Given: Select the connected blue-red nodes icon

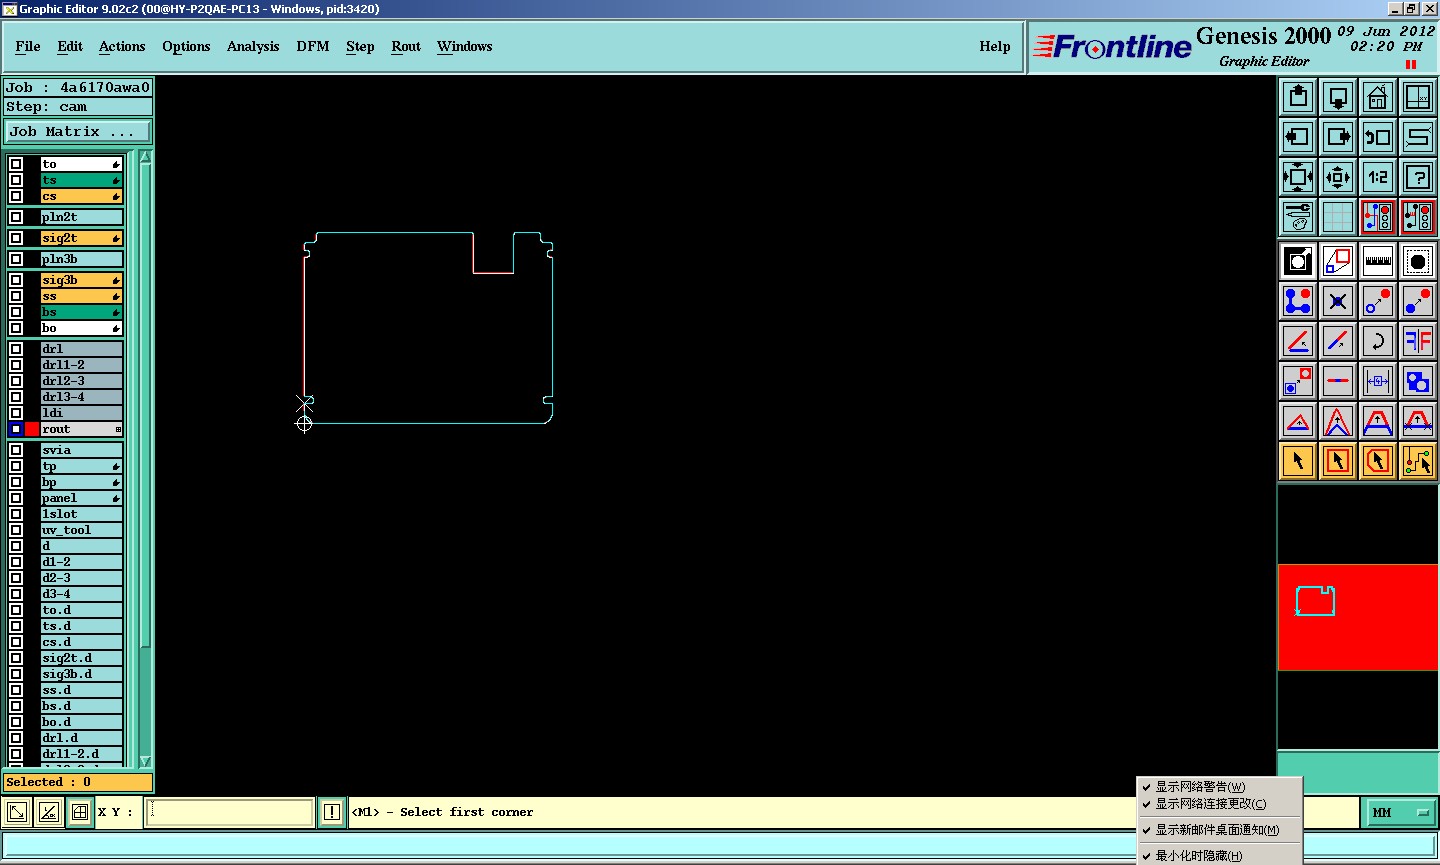Looking at the screenshot, I should click(x=1298, y=301).
